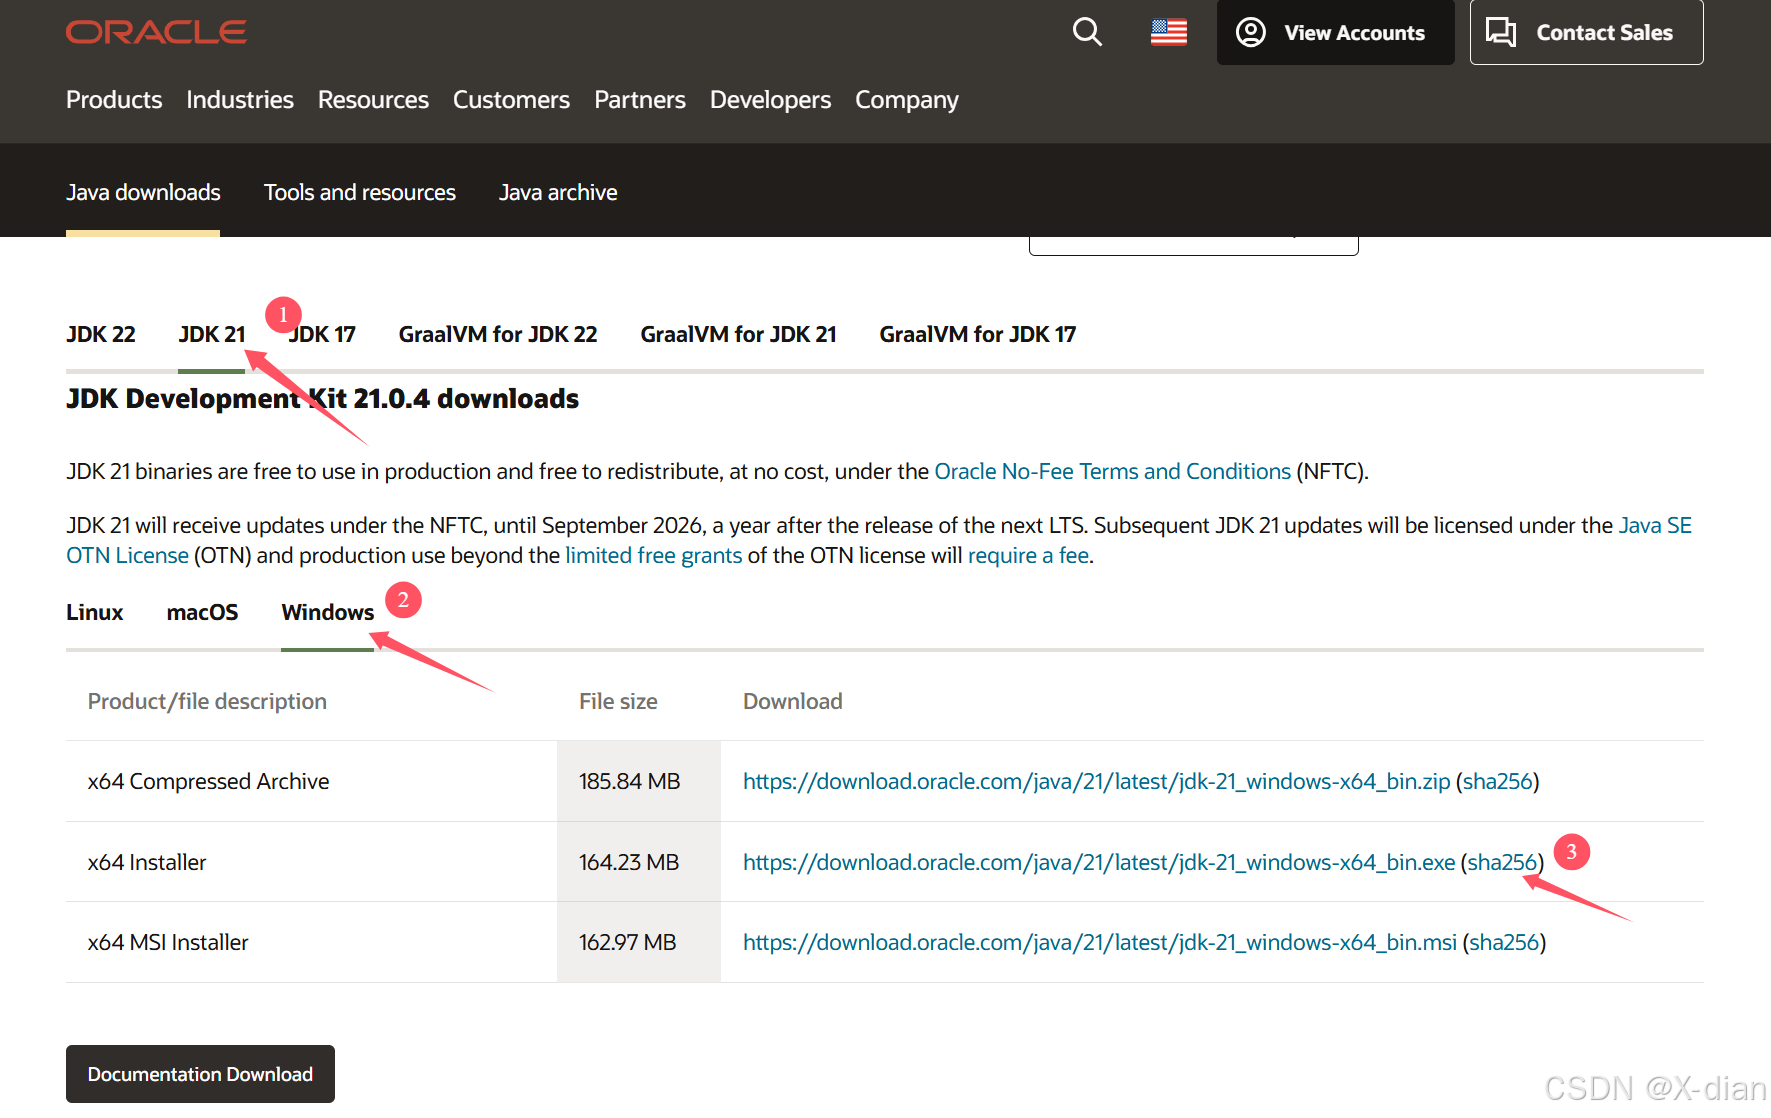Select GraalVM for JDK 21
This screenshot has height=1118, width=1771.
(738, 334)
